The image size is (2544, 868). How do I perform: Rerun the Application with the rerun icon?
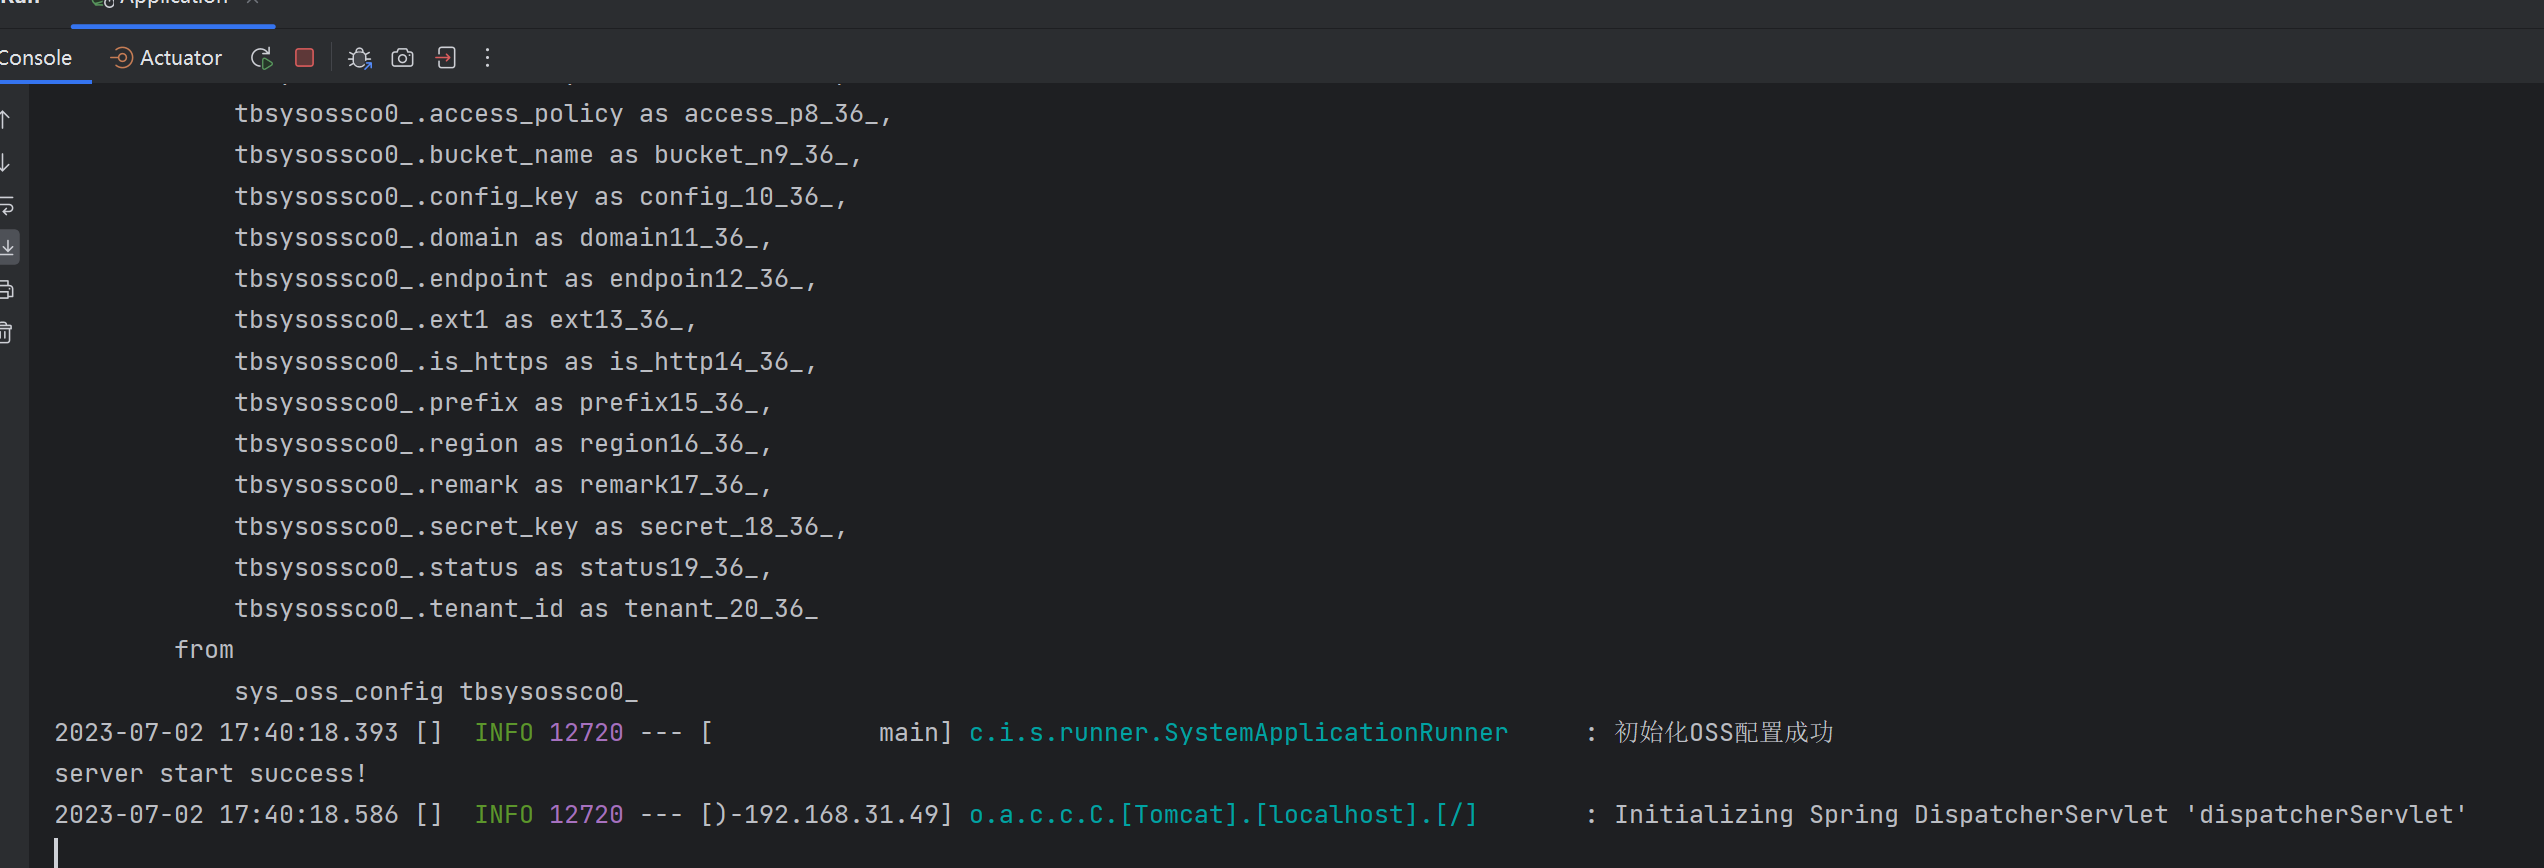pyautogui.click(x=261, y=58)
